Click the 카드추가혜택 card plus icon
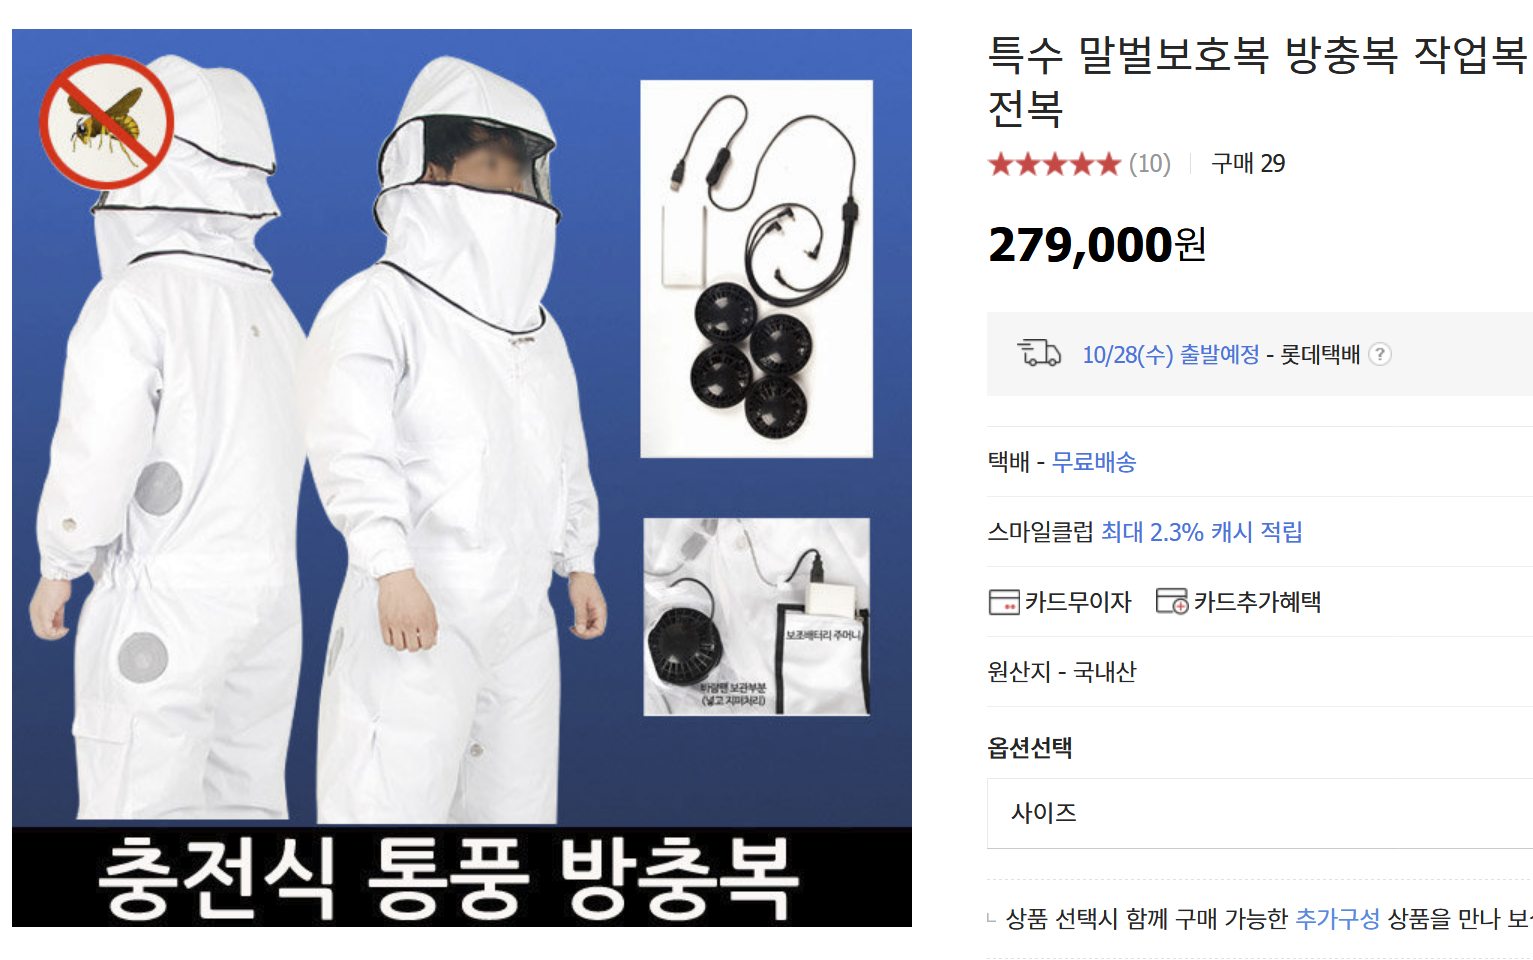 point(1171,601)
